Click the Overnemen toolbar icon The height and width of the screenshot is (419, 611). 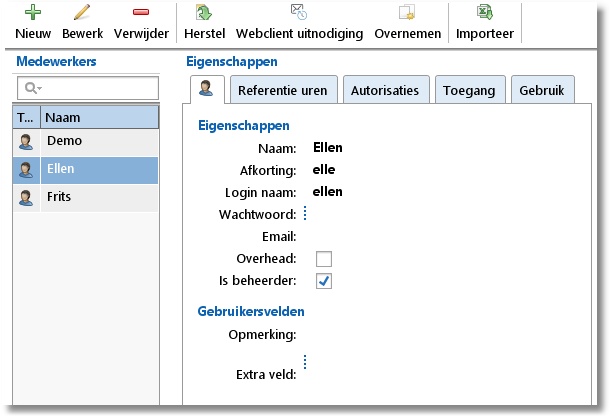(x=407, y=13)
